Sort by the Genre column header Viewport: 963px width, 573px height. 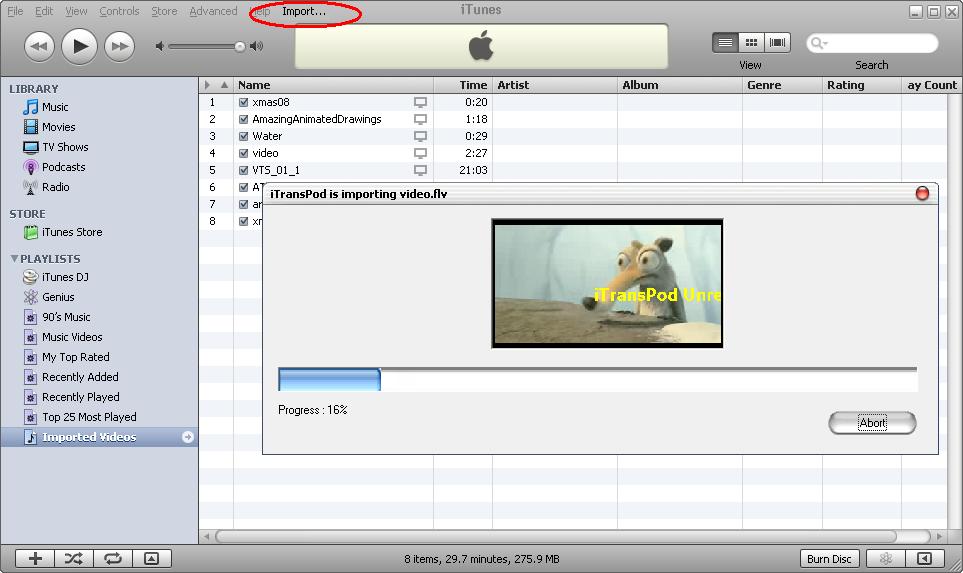(x=782, y=85)
